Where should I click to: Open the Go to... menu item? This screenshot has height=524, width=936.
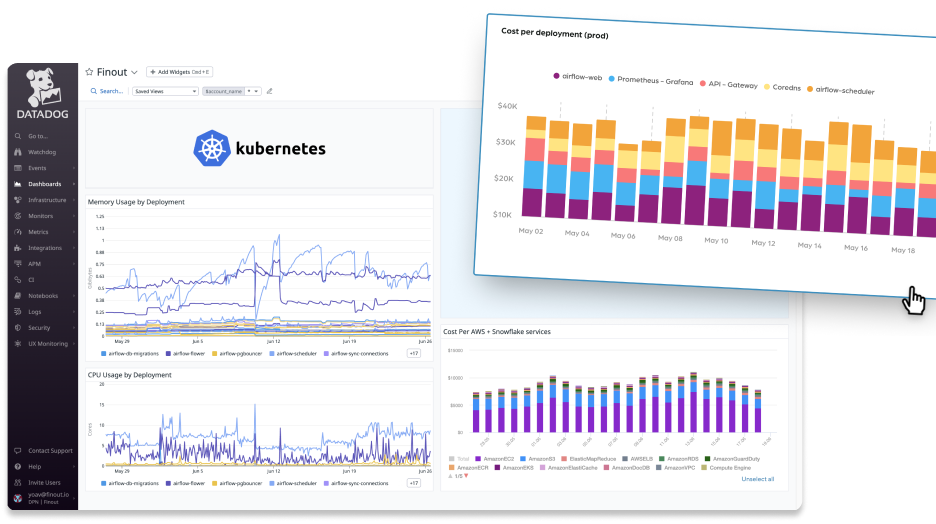coord(38,136)
